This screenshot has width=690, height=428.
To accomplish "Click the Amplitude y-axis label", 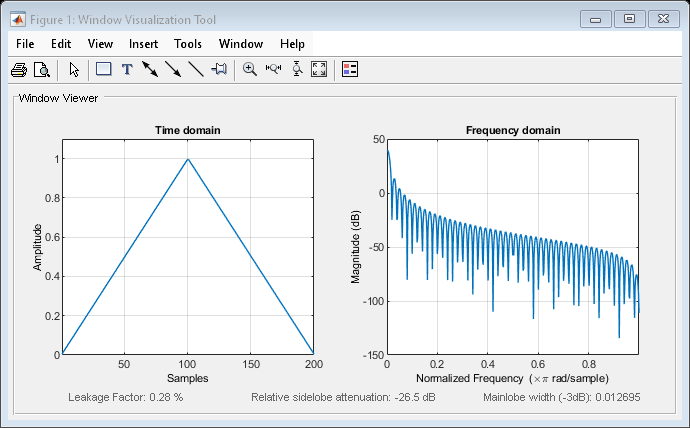I will point(37,247).
